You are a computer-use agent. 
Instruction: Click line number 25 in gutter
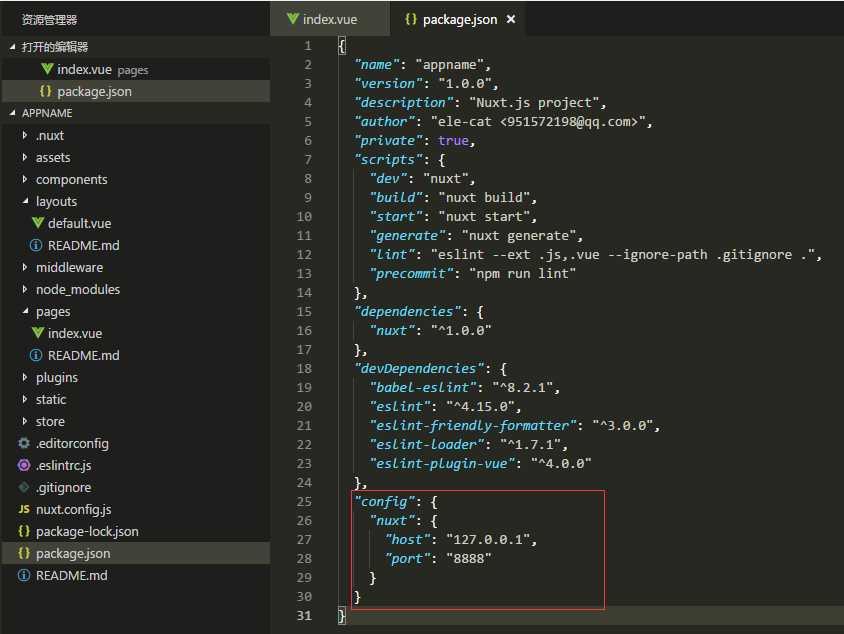coord(304,502)
